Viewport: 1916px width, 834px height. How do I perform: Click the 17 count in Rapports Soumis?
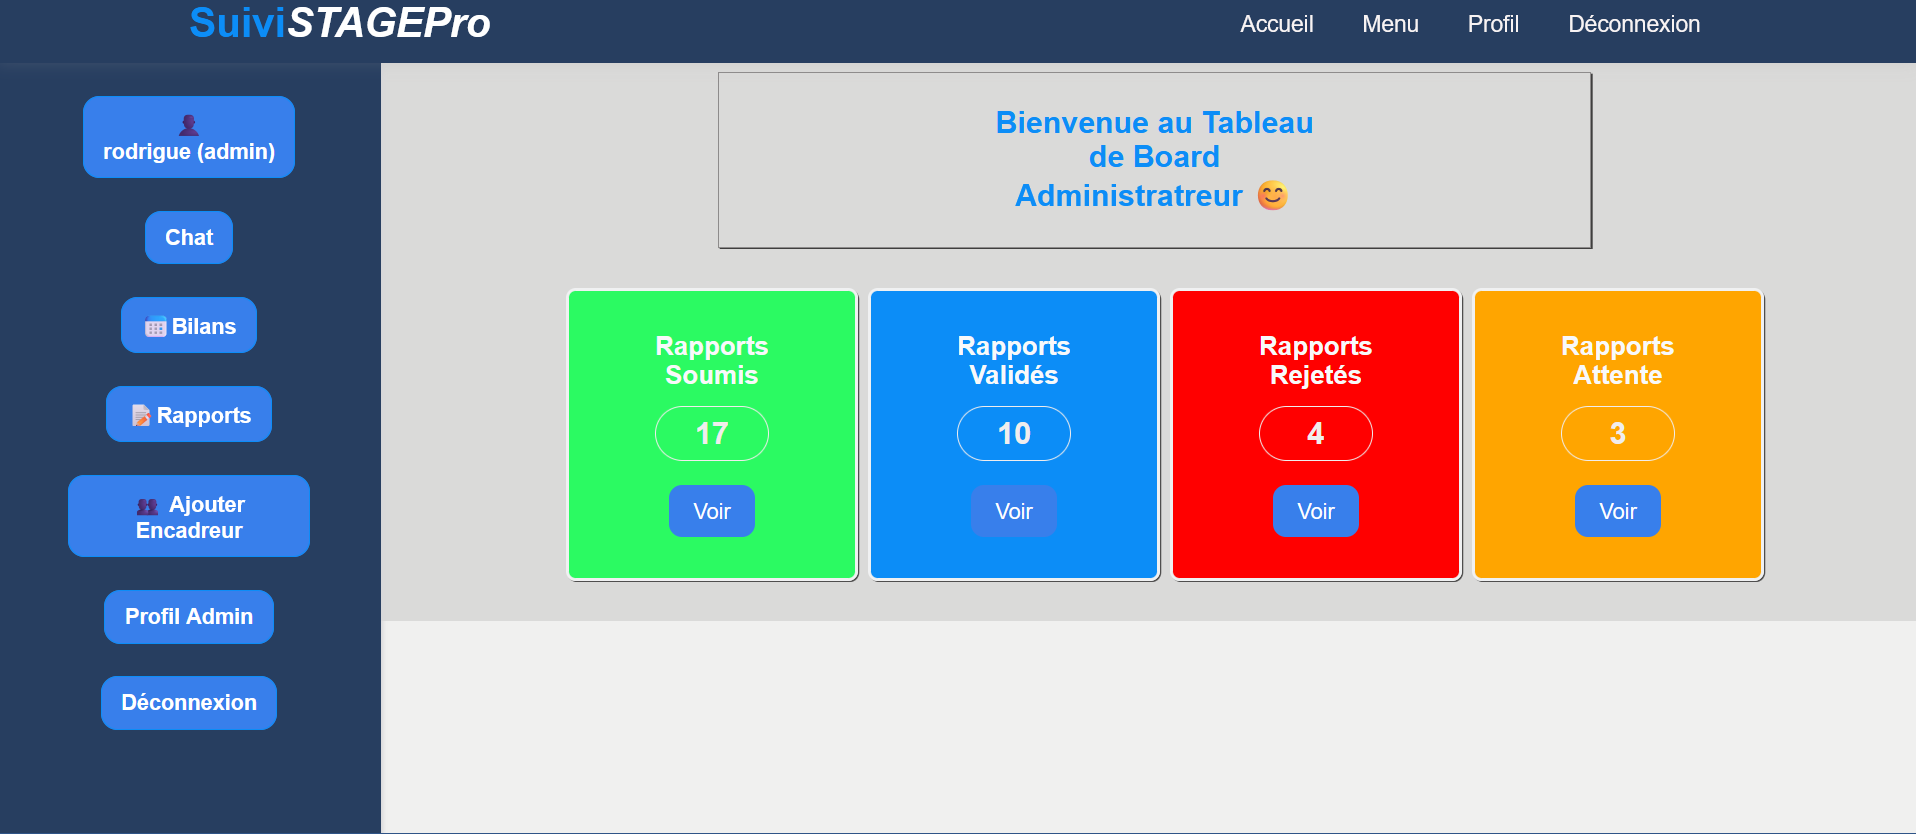point(712,433)
